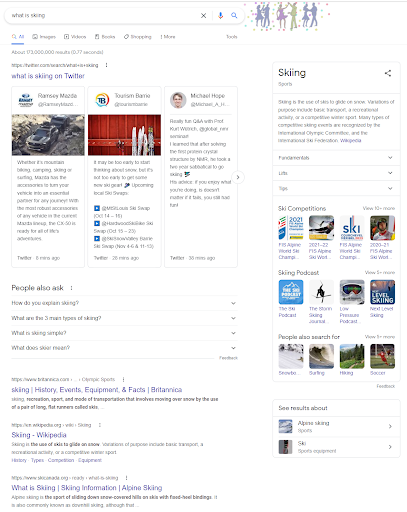Expand 'How do you explain skiing?' question

124,303
